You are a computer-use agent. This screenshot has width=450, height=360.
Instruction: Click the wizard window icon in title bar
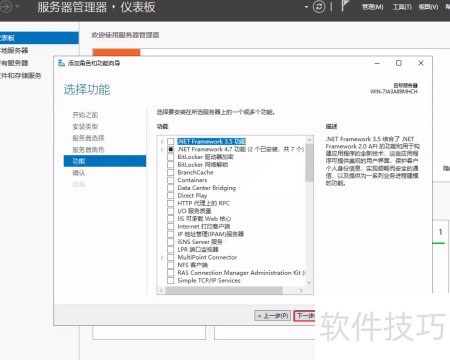(x=61, y=63)
